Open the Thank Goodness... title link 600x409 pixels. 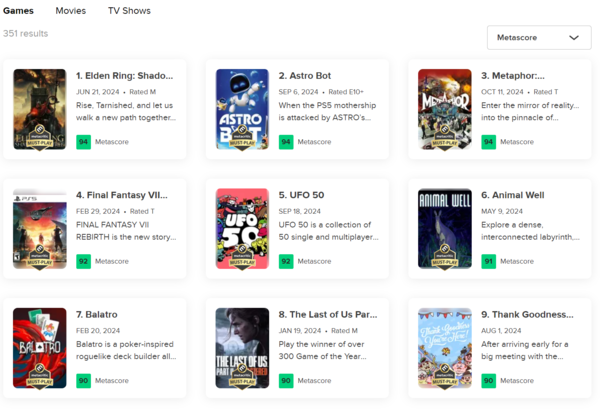pos(527,314)
